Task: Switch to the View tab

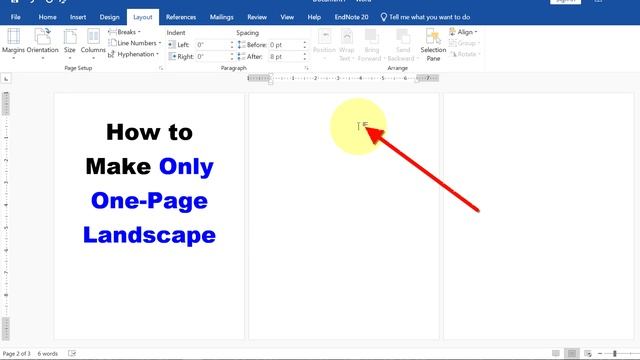Action: pos(287,17)
